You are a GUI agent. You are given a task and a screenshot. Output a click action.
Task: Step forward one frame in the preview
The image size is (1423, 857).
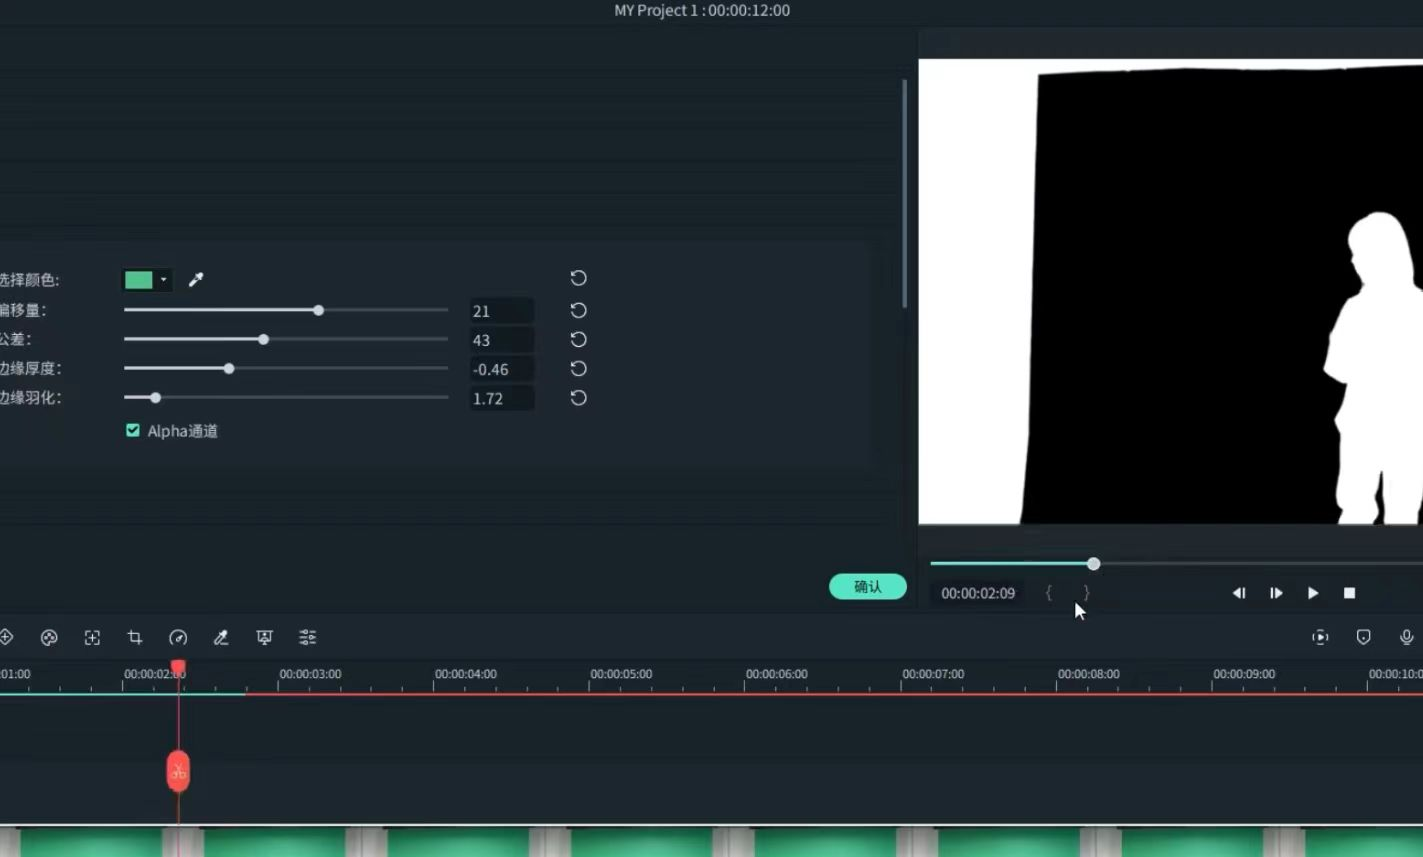pos(1276,593)
